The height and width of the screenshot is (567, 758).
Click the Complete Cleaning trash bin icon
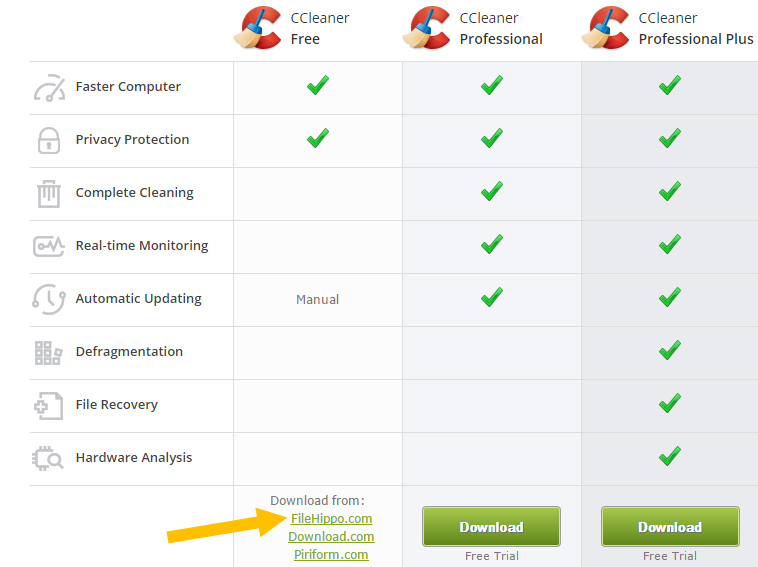click(49, 193)
